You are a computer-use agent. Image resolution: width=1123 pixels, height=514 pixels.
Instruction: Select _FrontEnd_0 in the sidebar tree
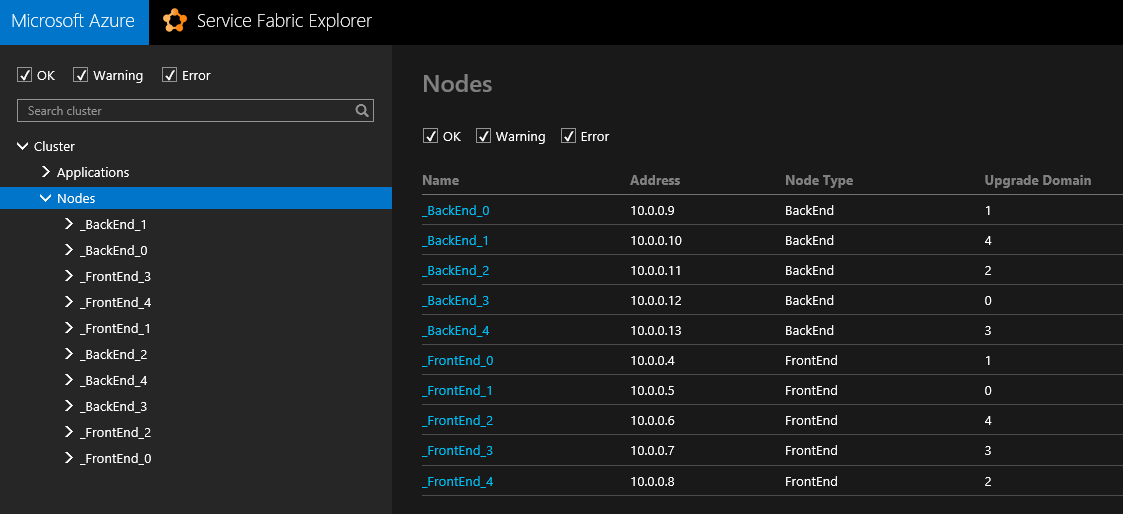tap(116, 458)
